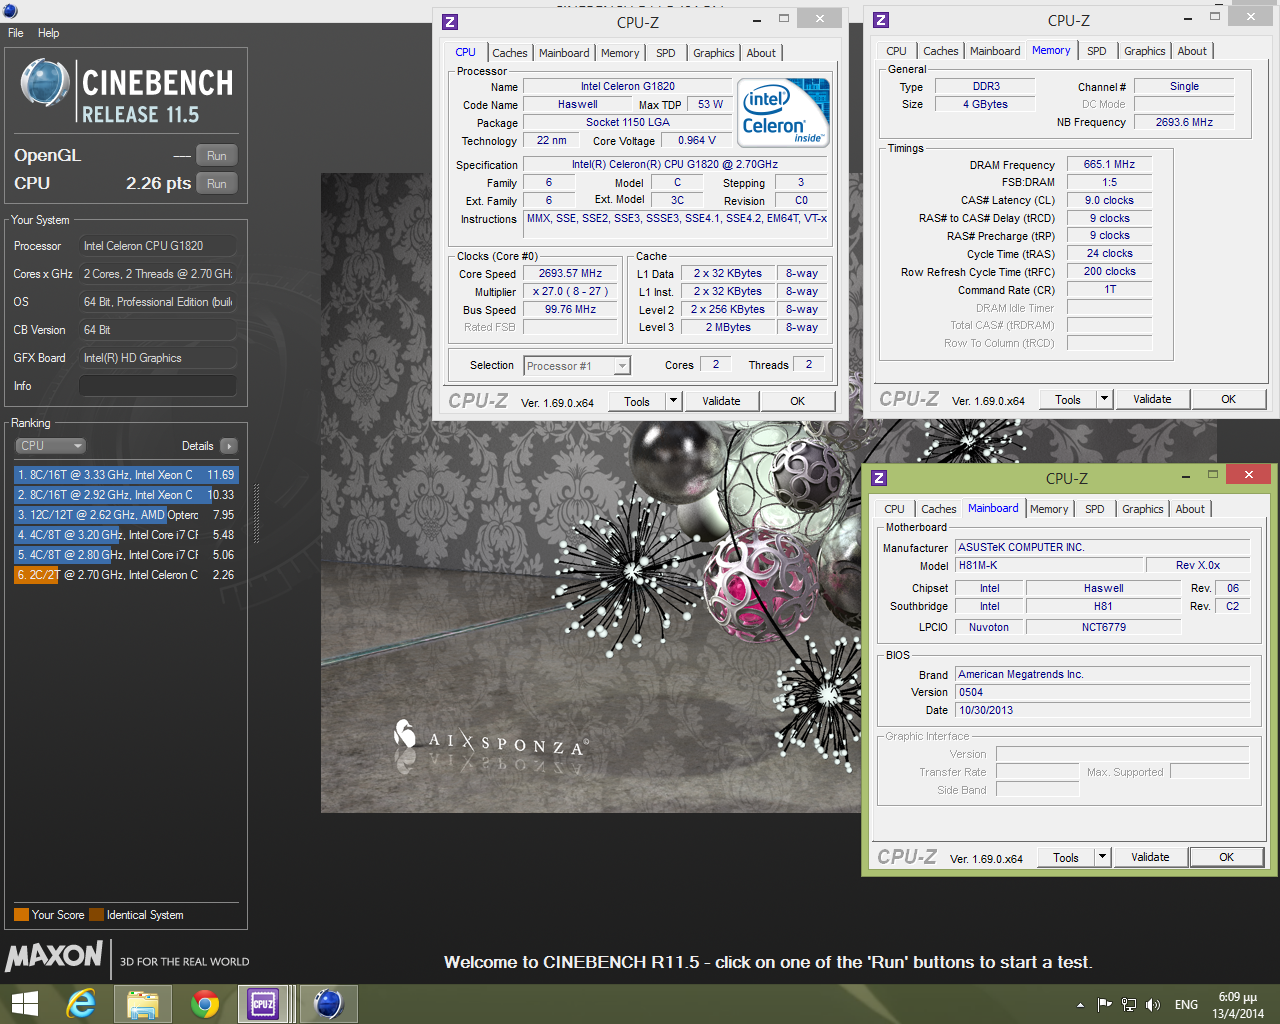Switch to Graphics tab in CPU window
The height and width of the screenshot is (1024, 1280).
(714, 53)
